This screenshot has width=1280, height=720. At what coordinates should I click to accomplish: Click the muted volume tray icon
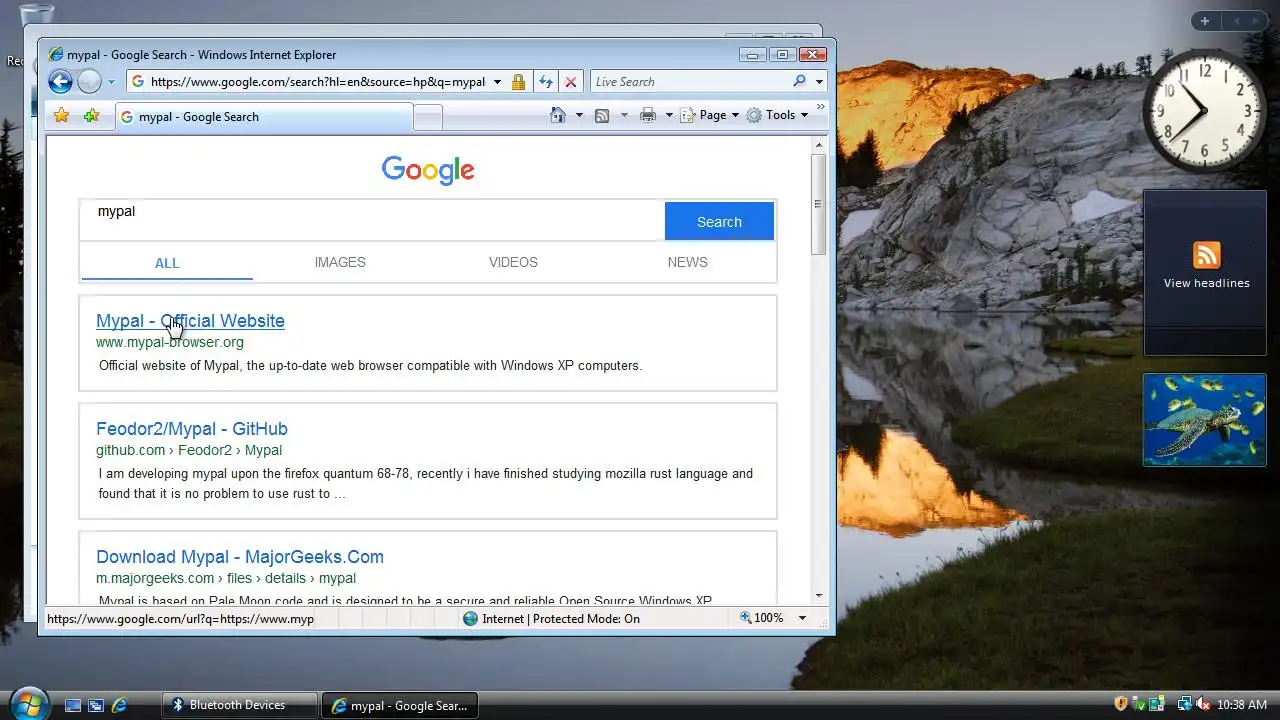(x=1203, y=704)
